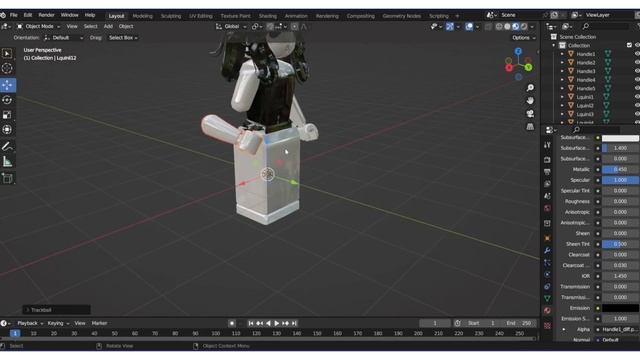The height and width of the screenshot is (360, 640).
Task: Adjust the Sheen Tint slider
Action: [620, 244]
